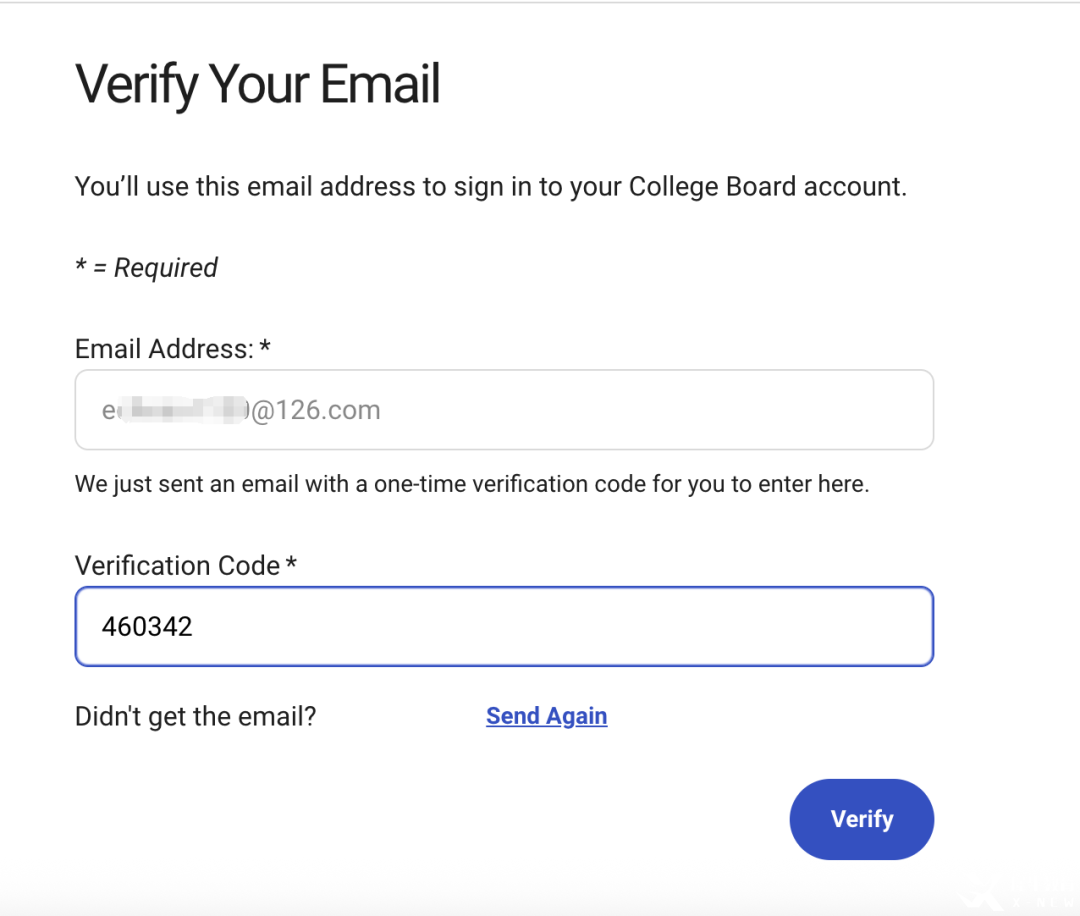
Task: Click the italic "Required" word in the legend
Action: [166, 268]
